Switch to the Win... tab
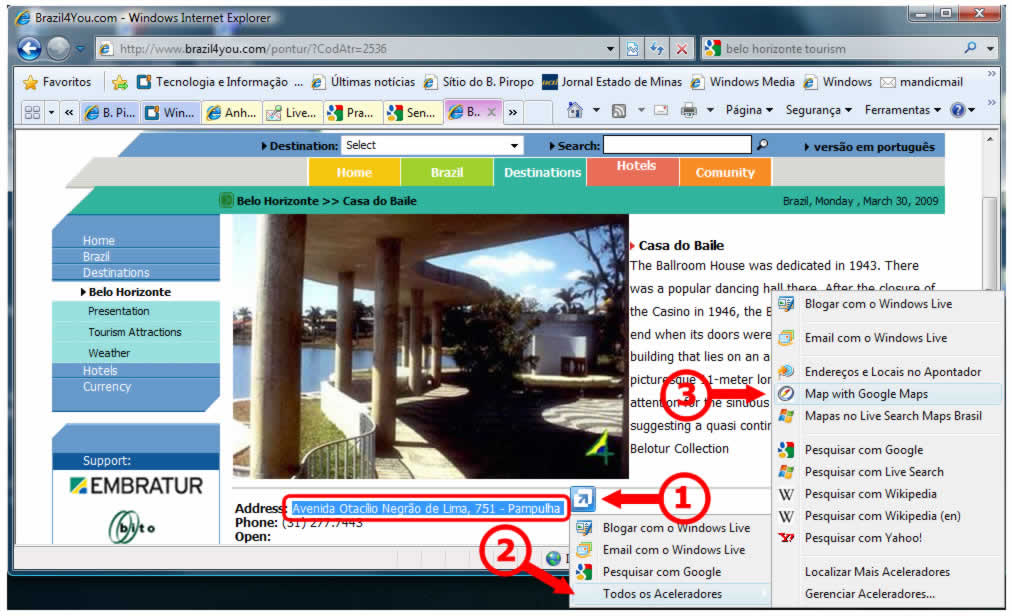The image size is (1012, 616). pos(170,112)
